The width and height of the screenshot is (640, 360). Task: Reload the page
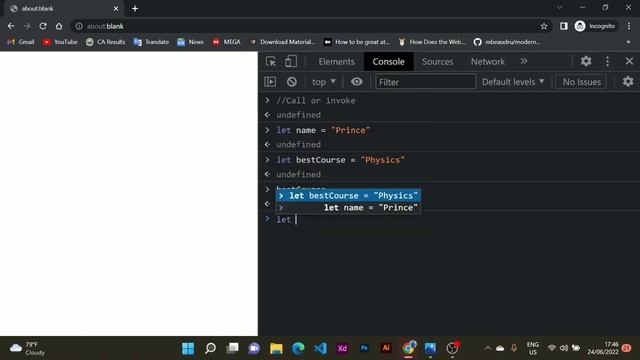tap(43, 26)
